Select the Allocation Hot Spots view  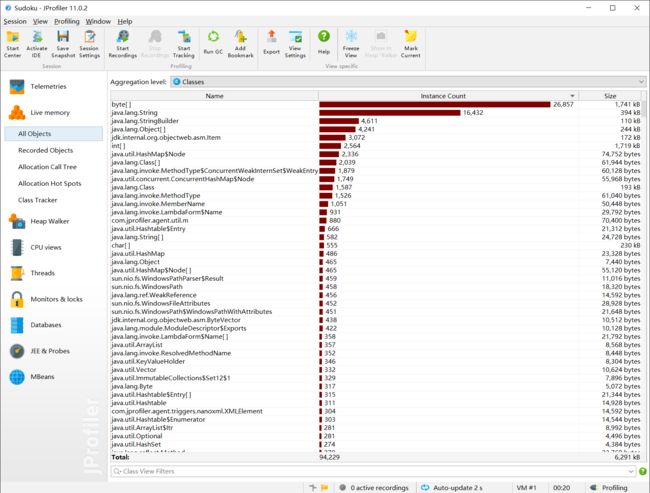[50, 184]
